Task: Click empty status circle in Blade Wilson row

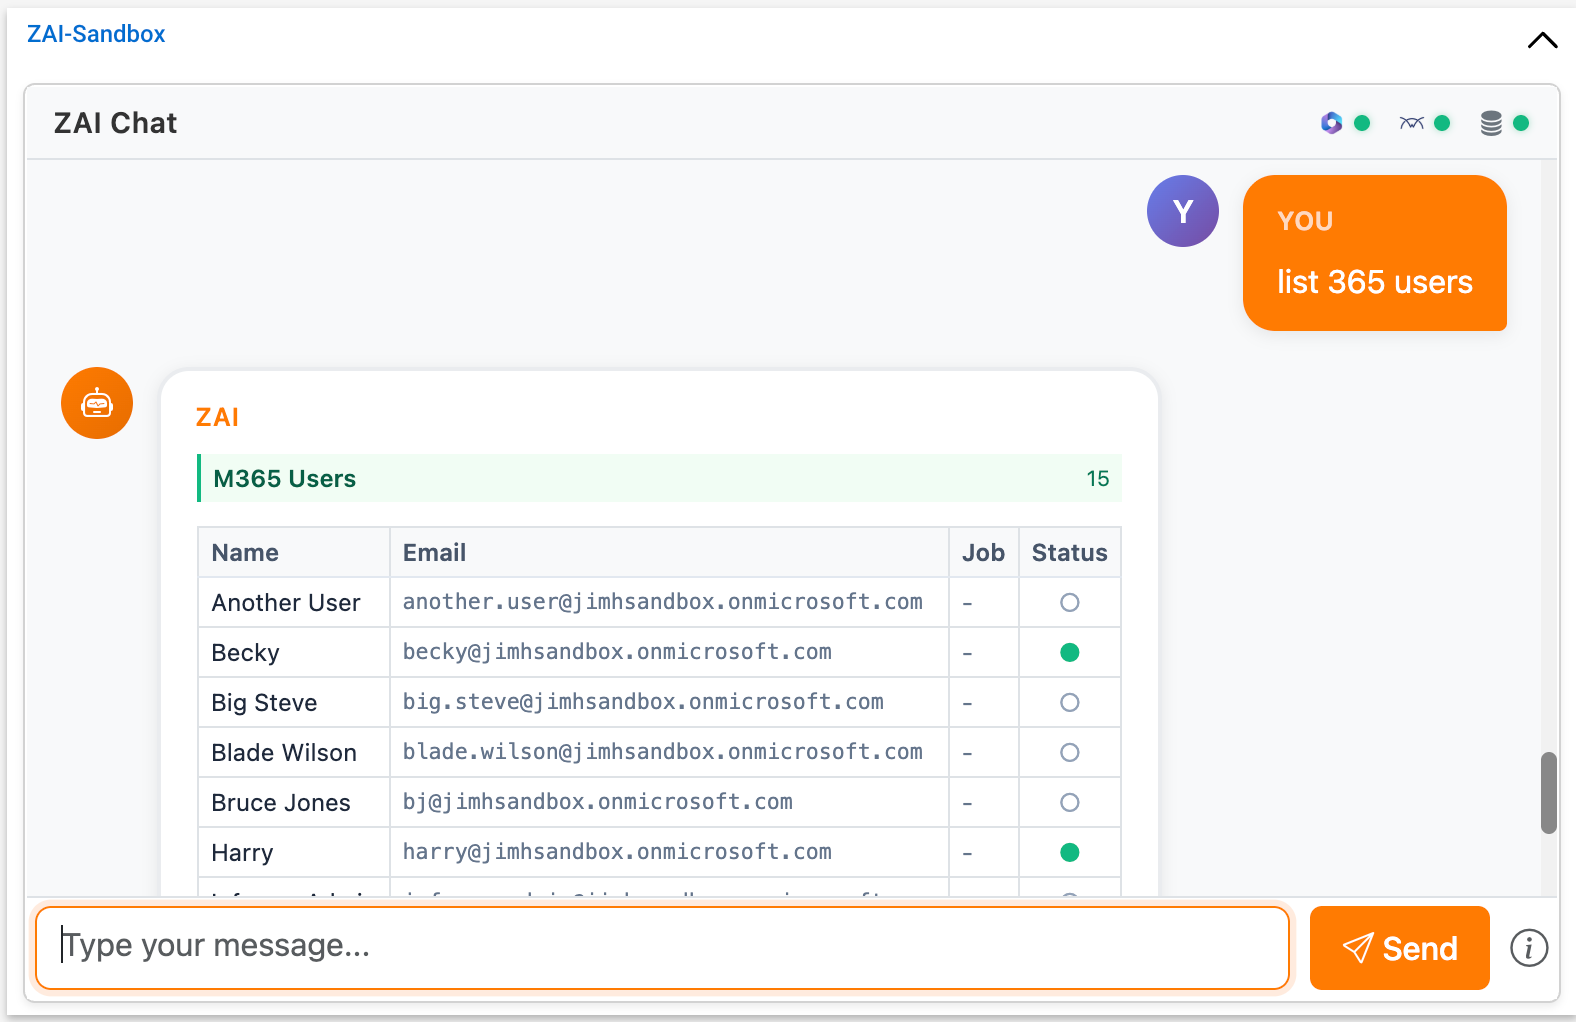Action: 1070,753
